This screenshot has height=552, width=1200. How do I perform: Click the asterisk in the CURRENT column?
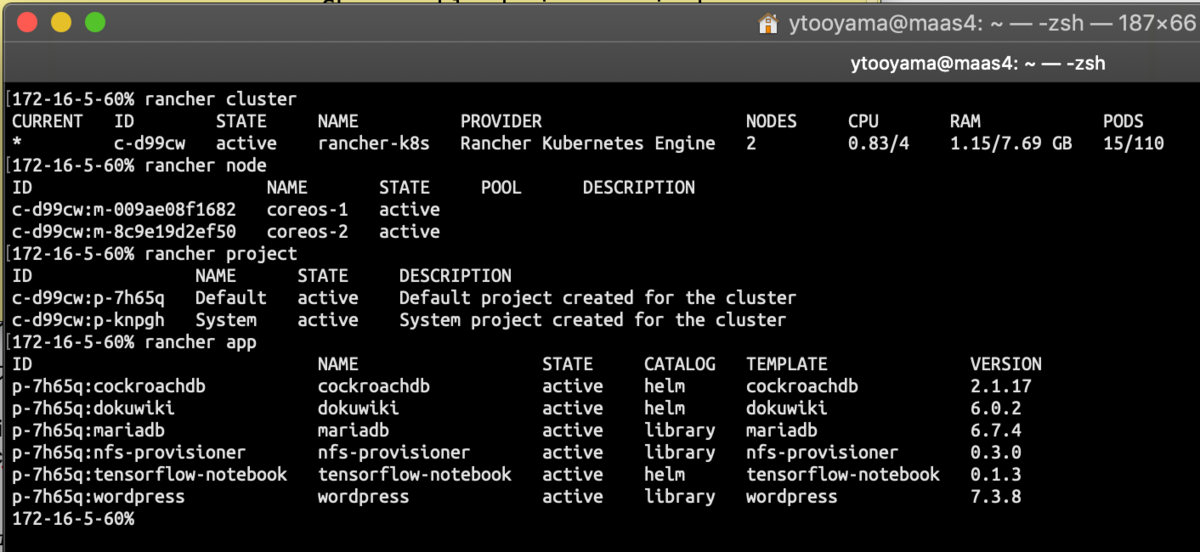(17, 143)
